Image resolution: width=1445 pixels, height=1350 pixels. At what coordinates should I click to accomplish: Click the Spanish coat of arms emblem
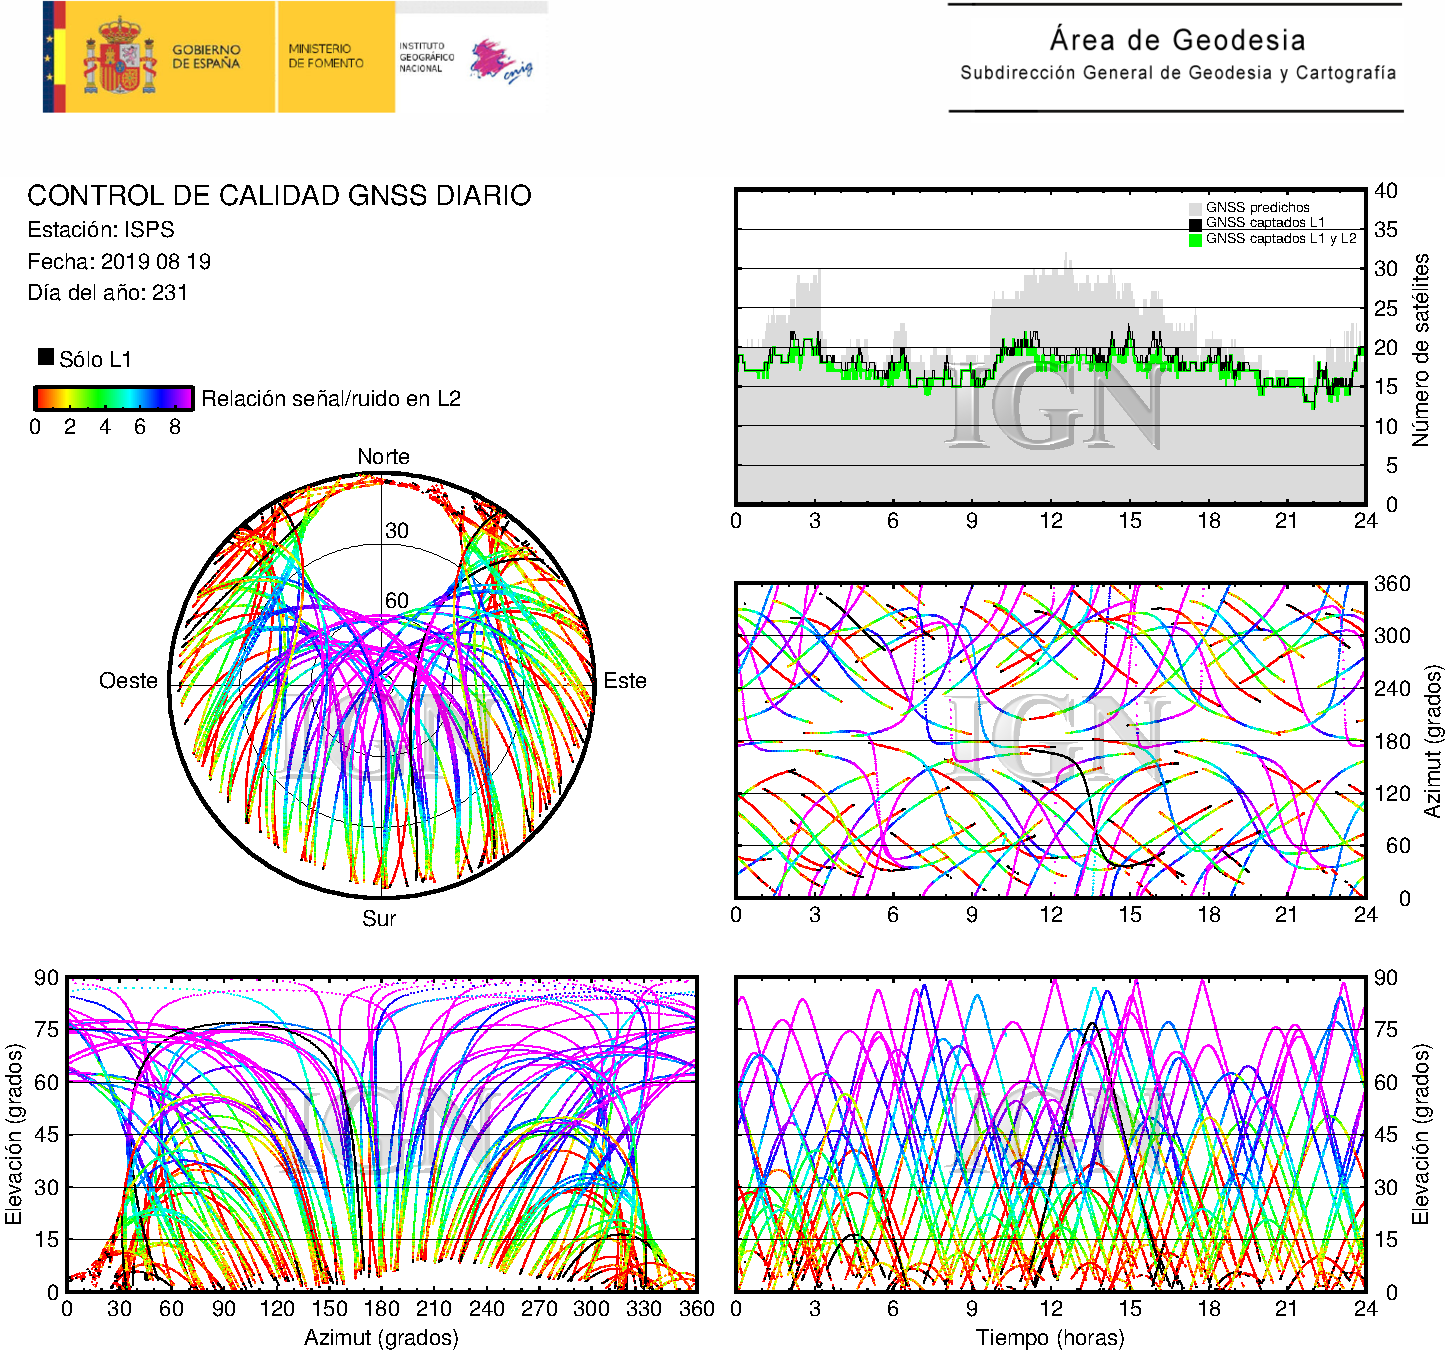point(119,57)
